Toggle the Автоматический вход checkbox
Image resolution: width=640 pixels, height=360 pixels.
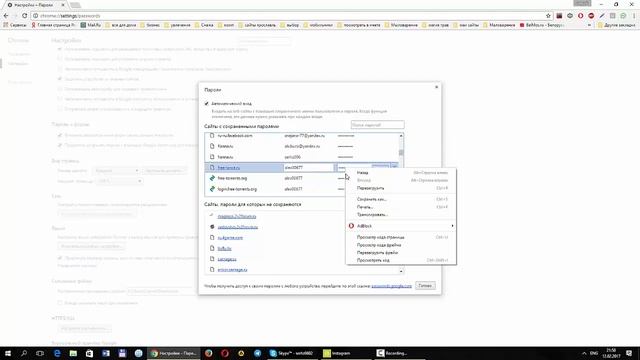(207, 104)
